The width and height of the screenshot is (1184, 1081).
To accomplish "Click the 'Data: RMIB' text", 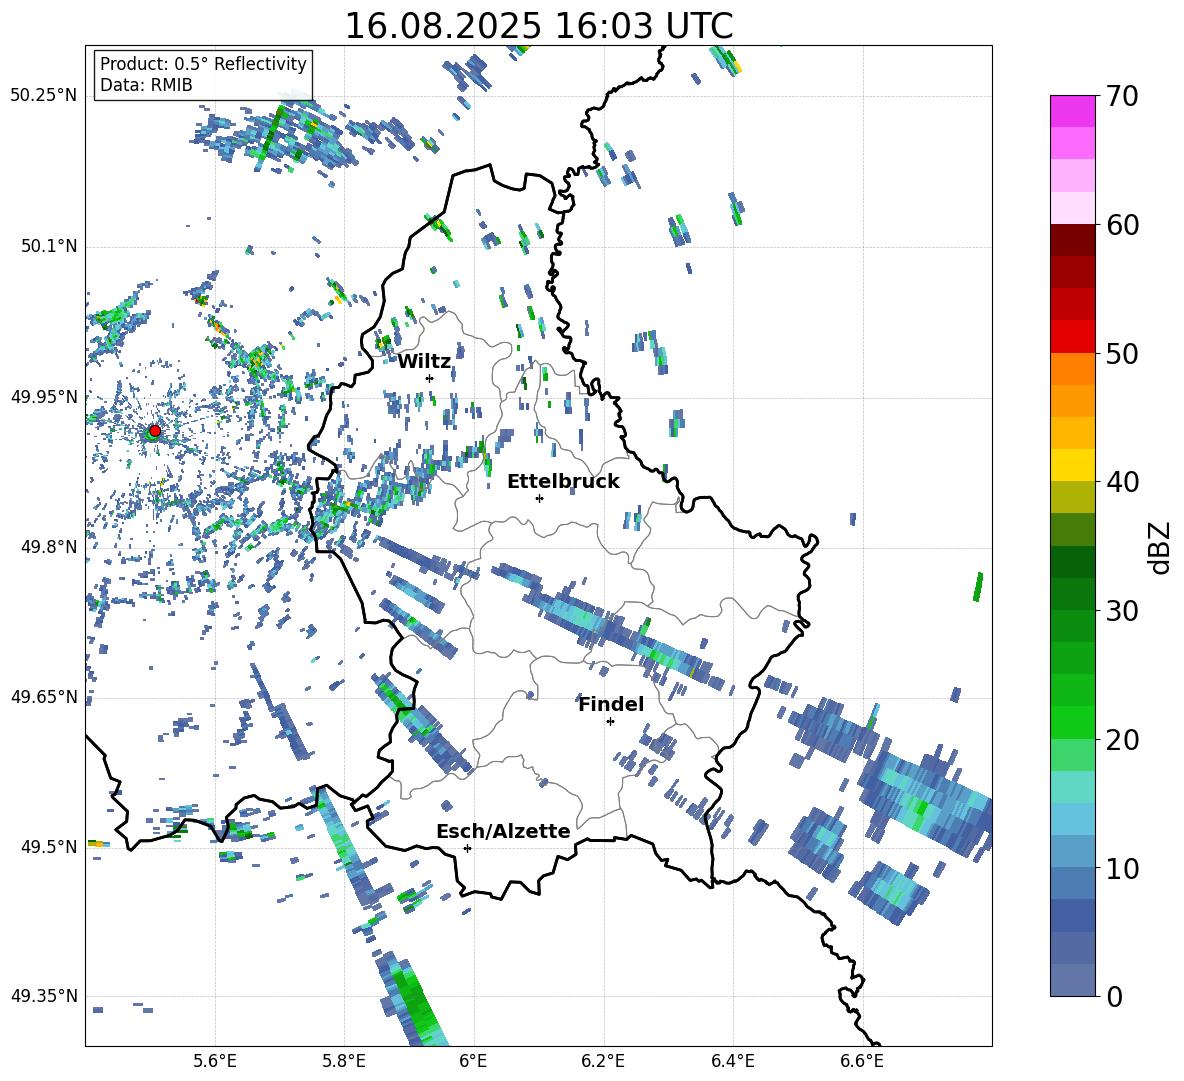I will click(146, 85).
